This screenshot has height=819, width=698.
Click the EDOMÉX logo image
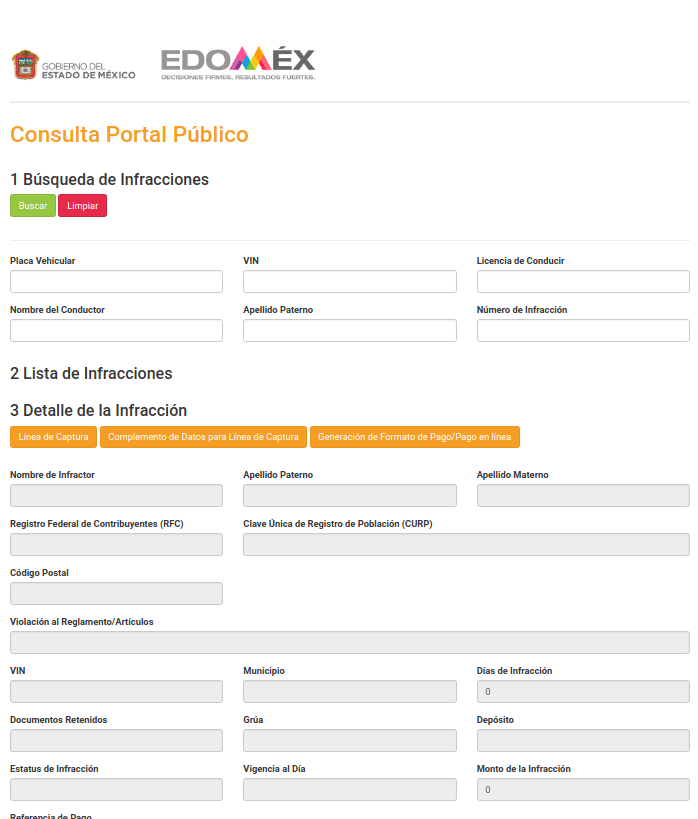point(238,63)
